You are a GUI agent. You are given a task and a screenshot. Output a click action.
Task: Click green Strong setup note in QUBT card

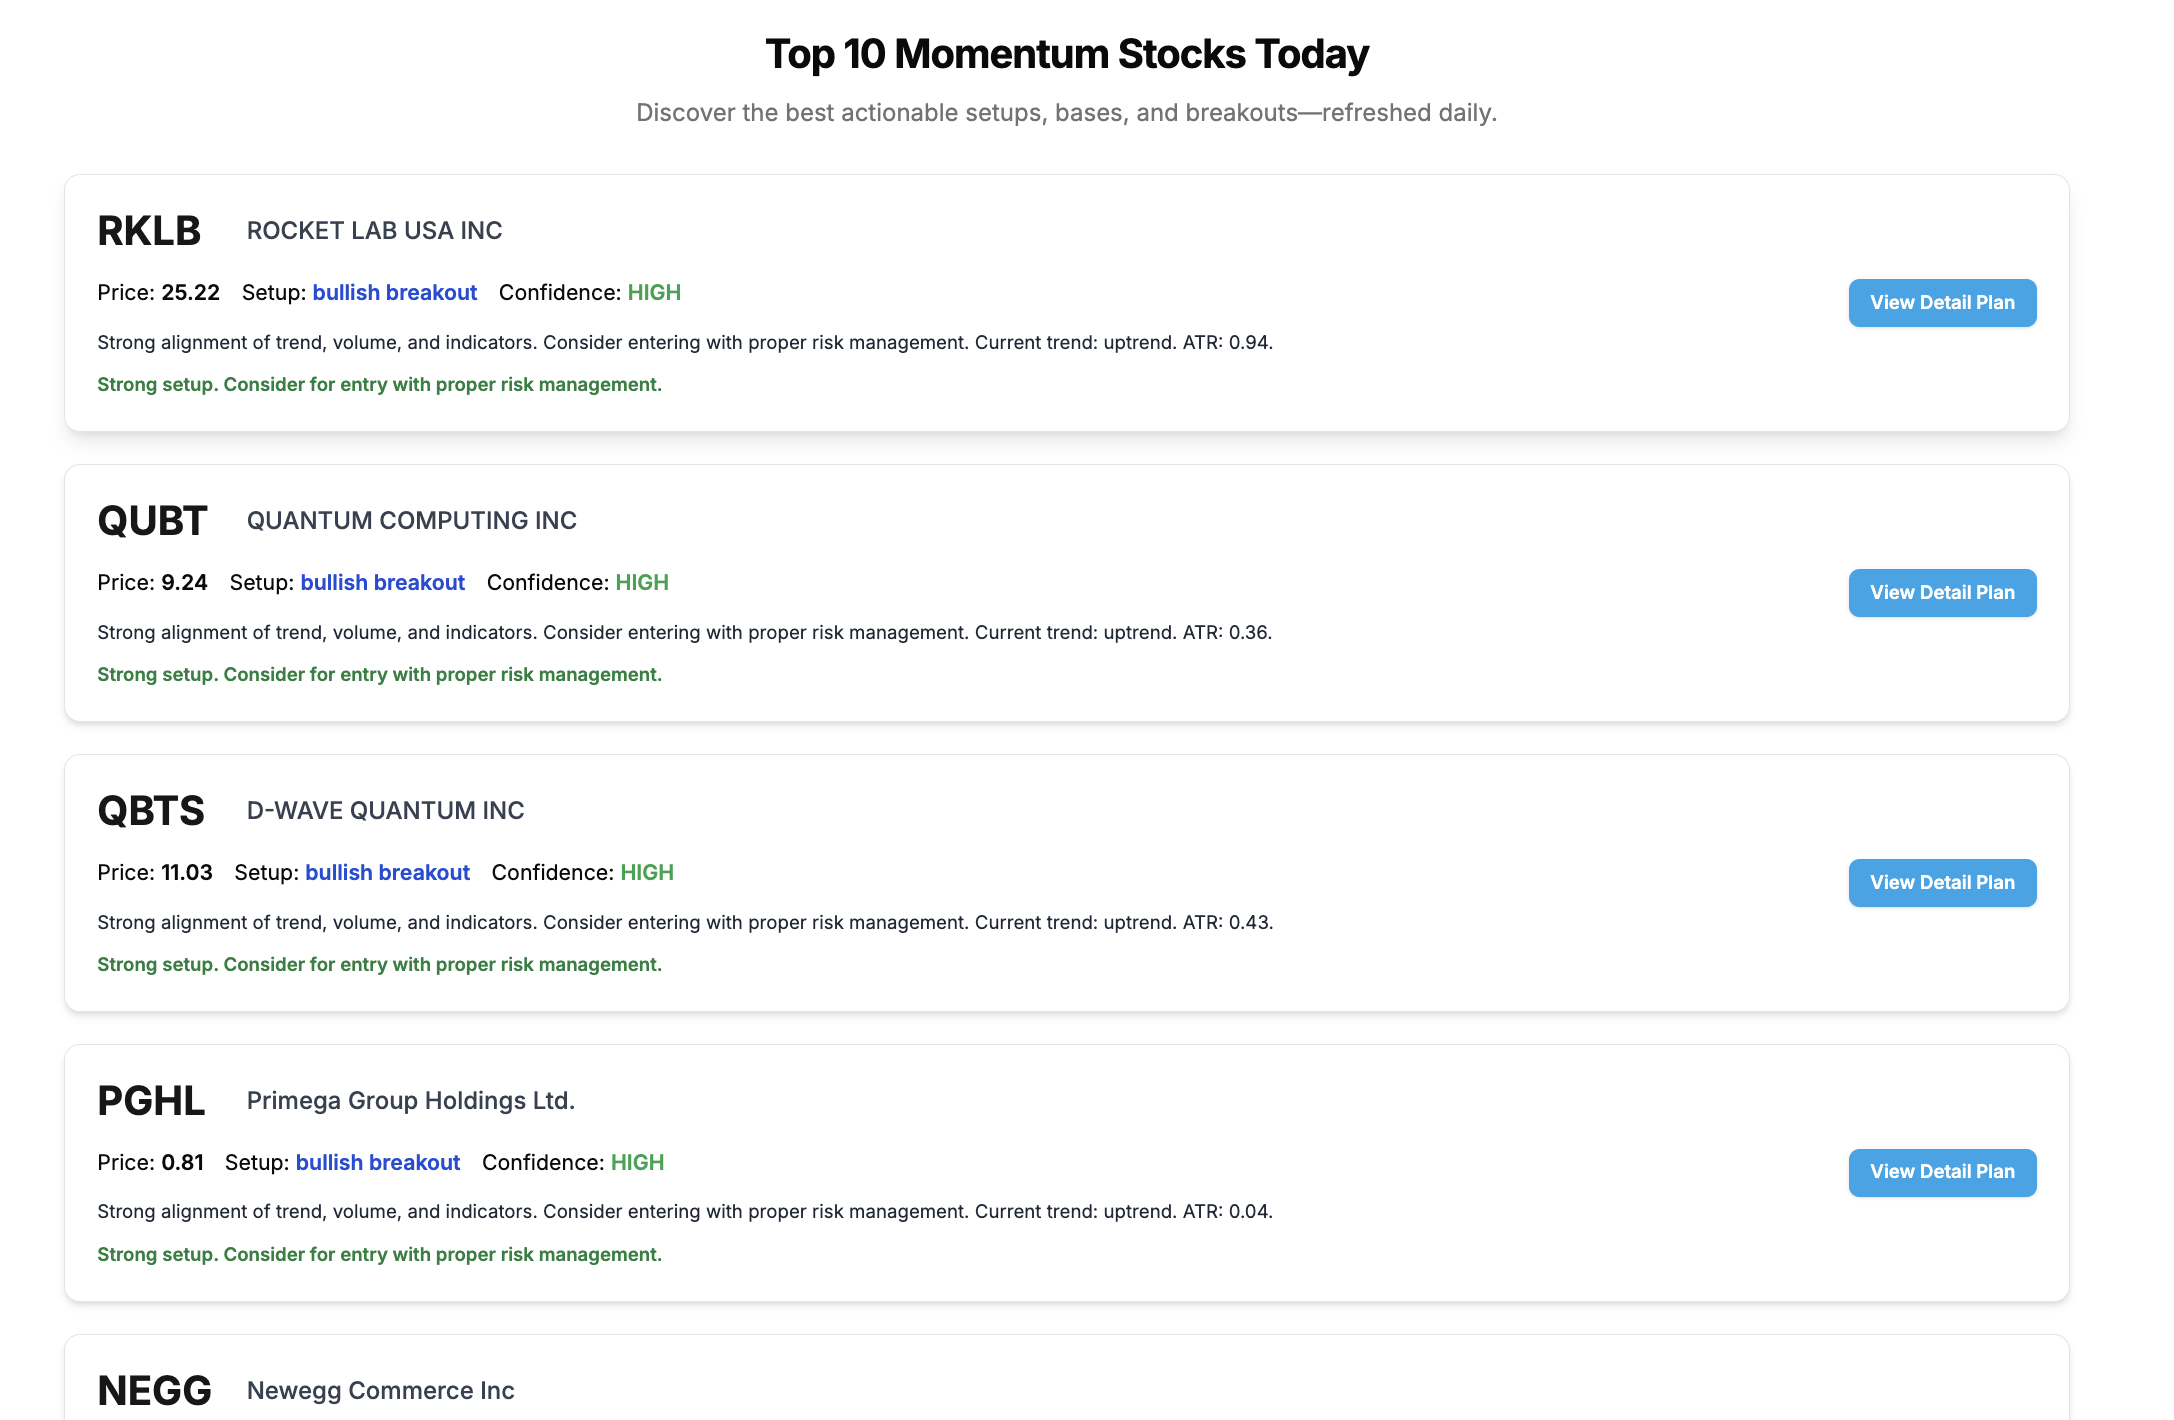(380, 675)
